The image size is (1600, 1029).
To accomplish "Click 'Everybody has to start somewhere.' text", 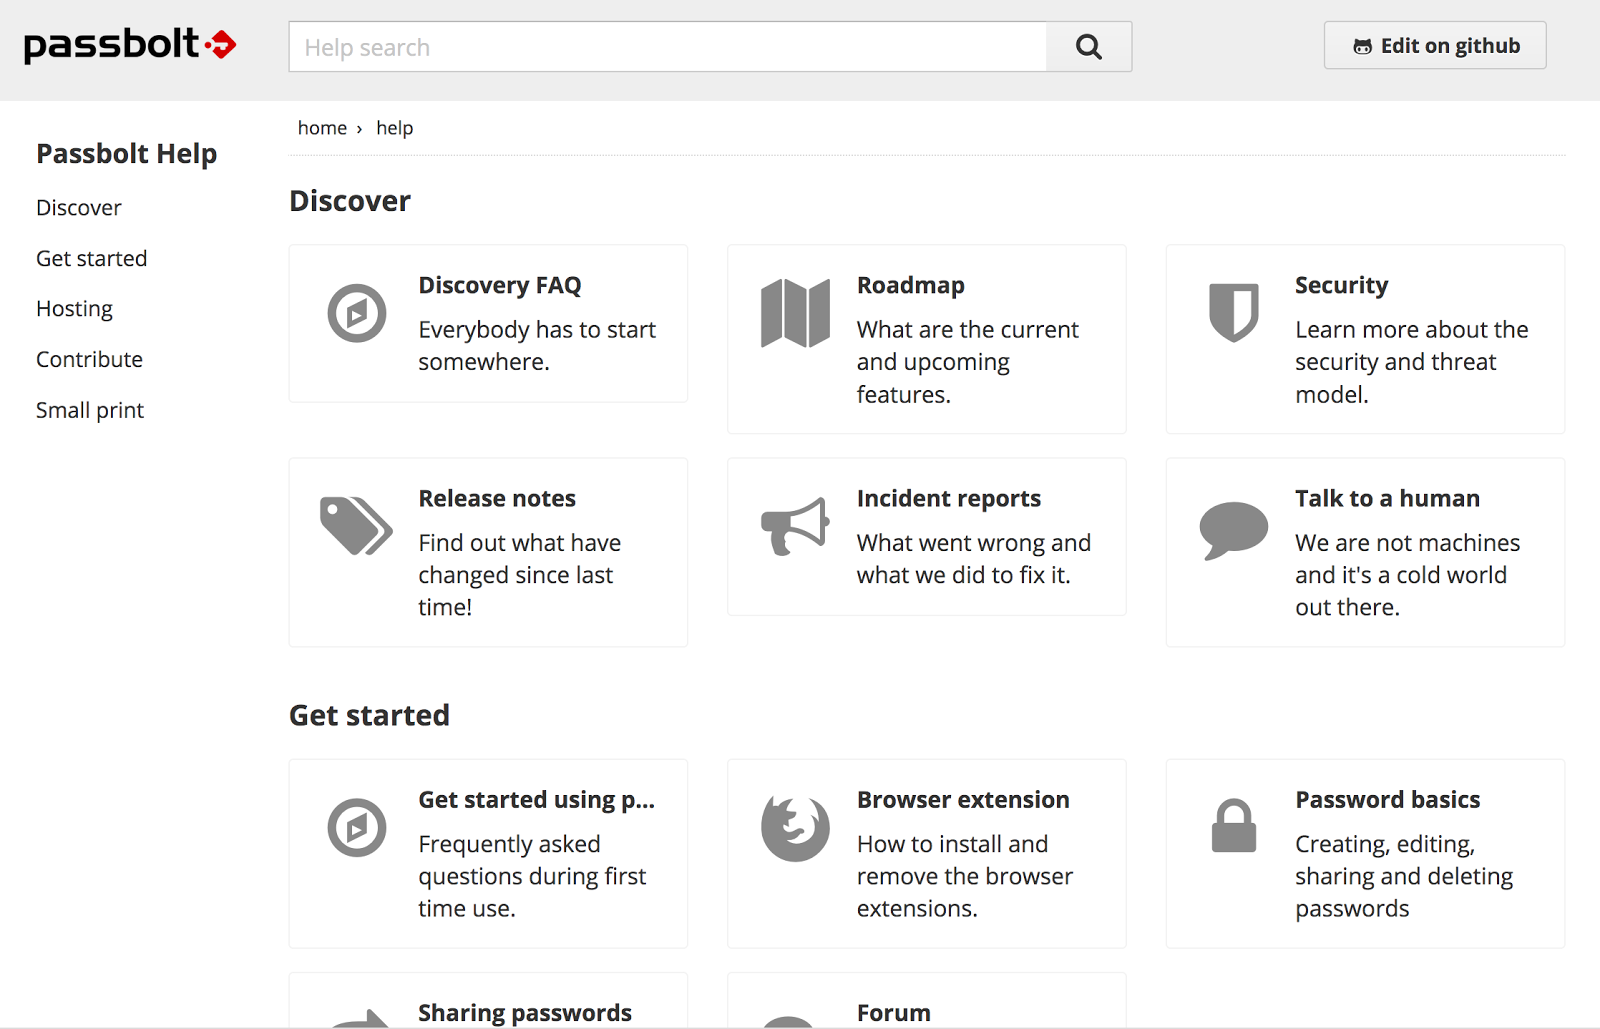I will point(537,346).
